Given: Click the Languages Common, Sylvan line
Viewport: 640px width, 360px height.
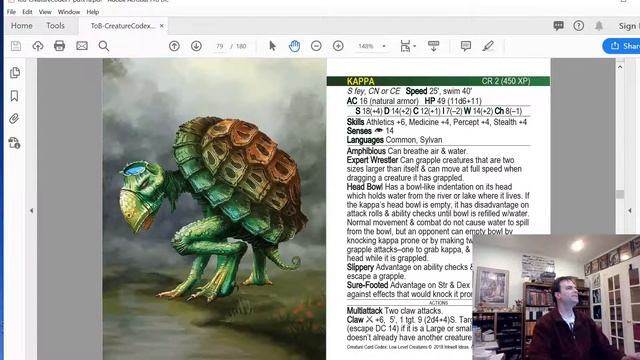Looking at the screenshot, I should [x=394, y=140].
